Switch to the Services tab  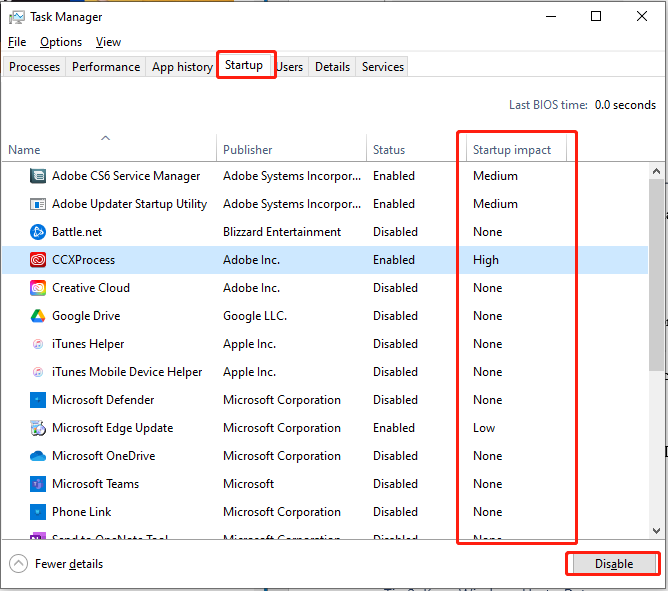click(383, 67)
